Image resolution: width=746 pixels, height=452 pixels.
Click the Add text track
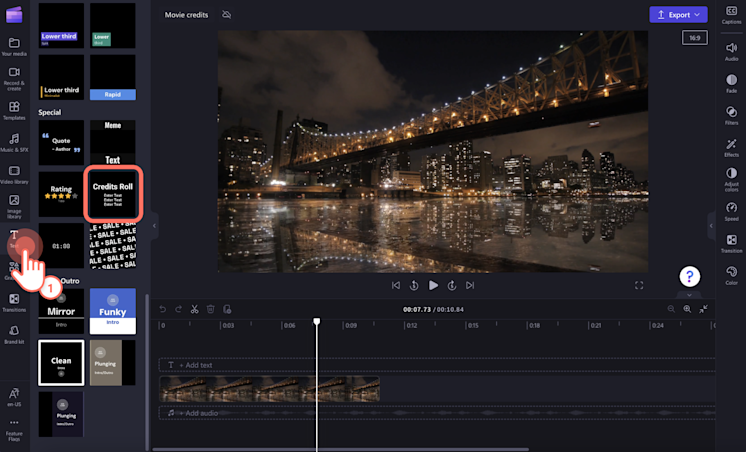(437, 365)
